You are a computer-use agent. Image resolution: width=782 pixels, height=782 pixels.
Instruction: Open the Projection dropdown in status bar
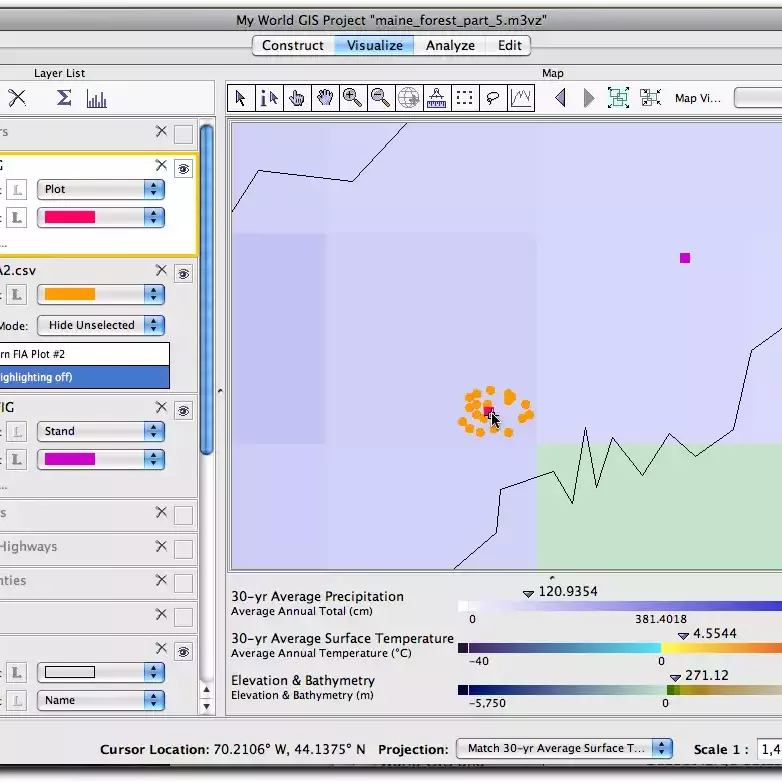(564, 748)
